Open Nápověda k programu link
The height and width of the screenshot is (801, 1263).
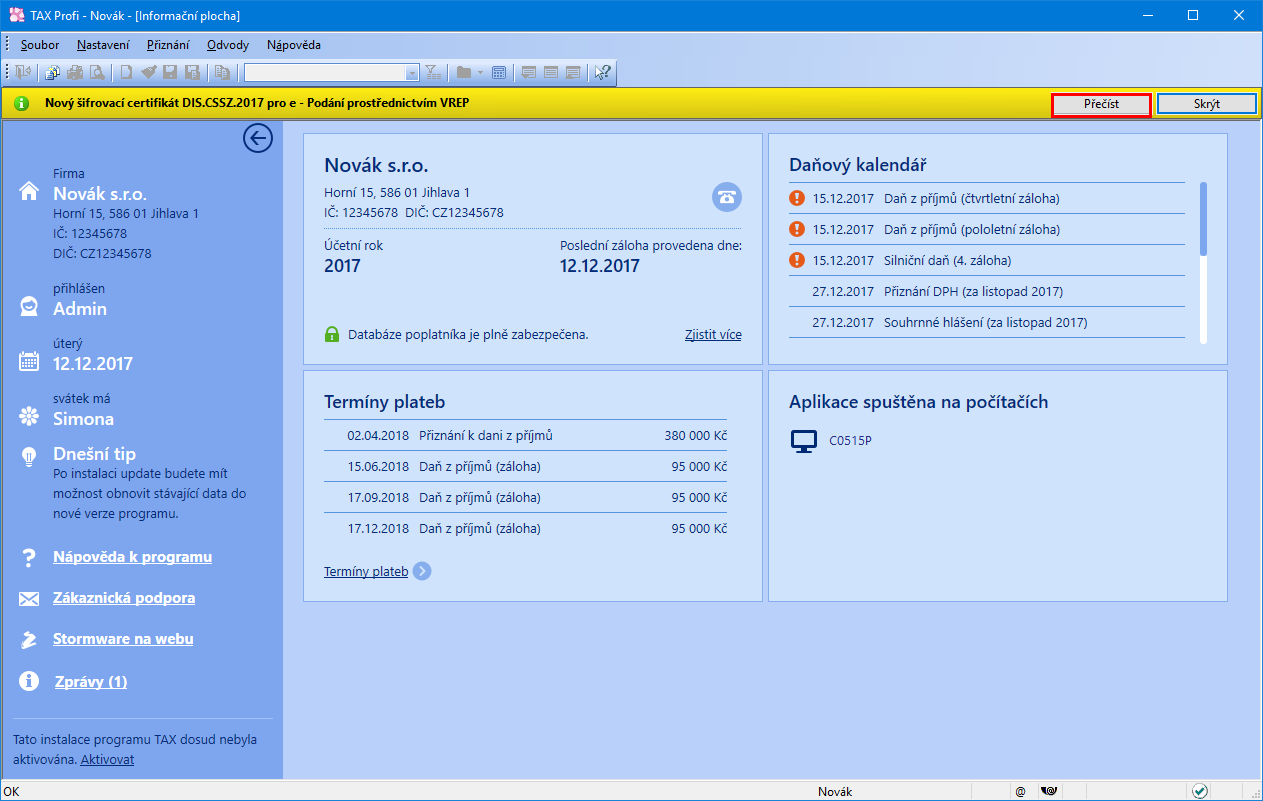(132, 557)
